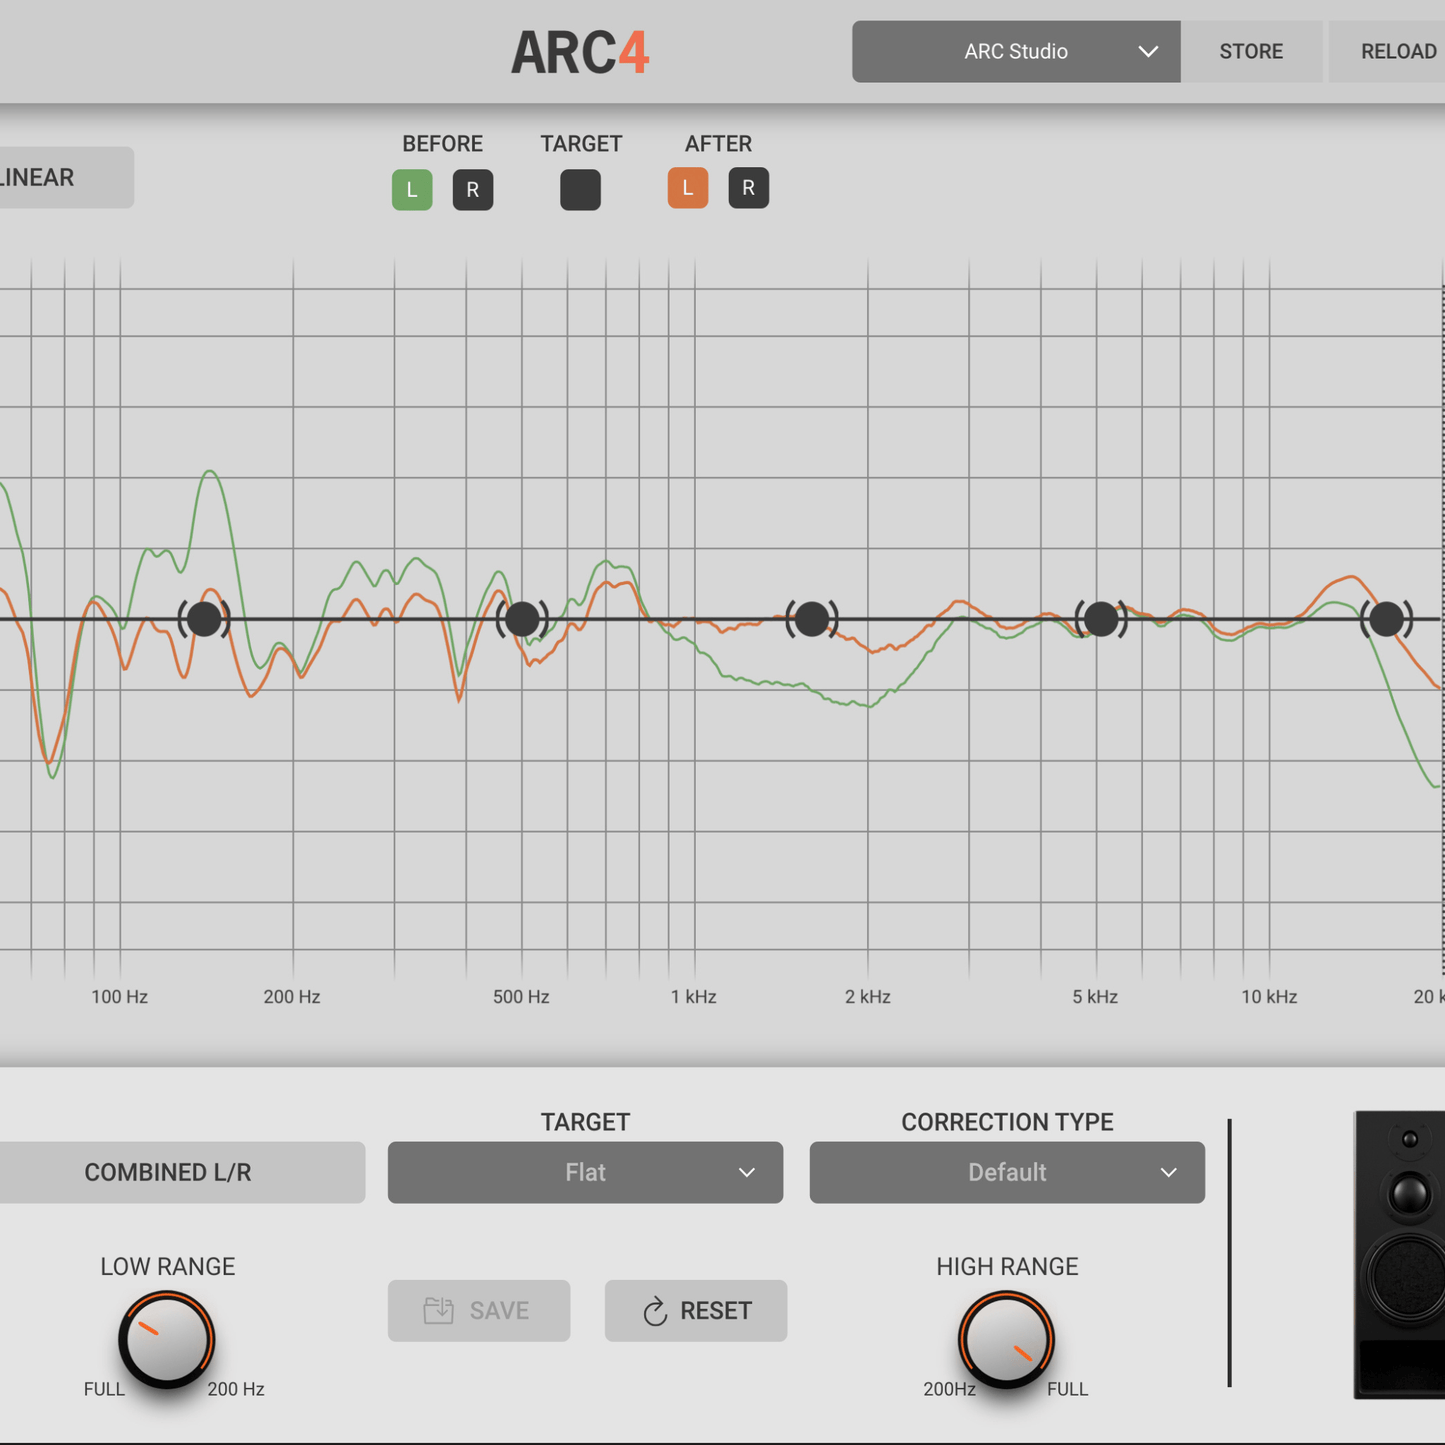1445x1445 pixels.
Task: Click the 200 Hz label under LOW RANGE
Action: (x=236, y=1389)
